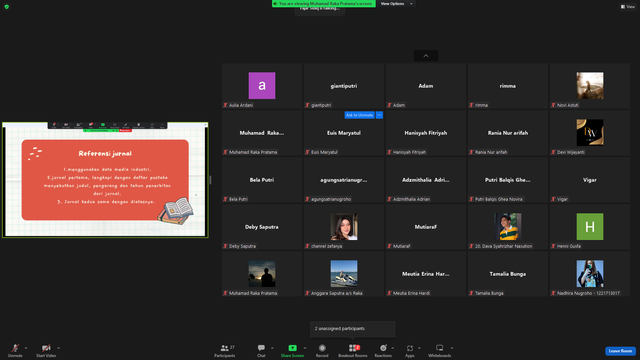Screen dimensions: 640x360
Task: Select Nadhira Nugroho's photo tile
Action: [590, 273]
